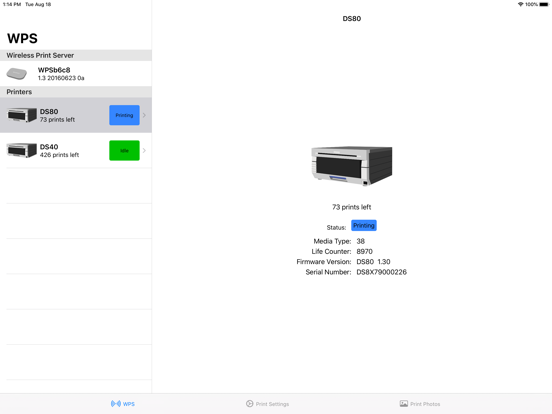Click the WPS tab broadcast icon
The width and height of the screenshot is (552, 414).
click(x=116, y=403)
